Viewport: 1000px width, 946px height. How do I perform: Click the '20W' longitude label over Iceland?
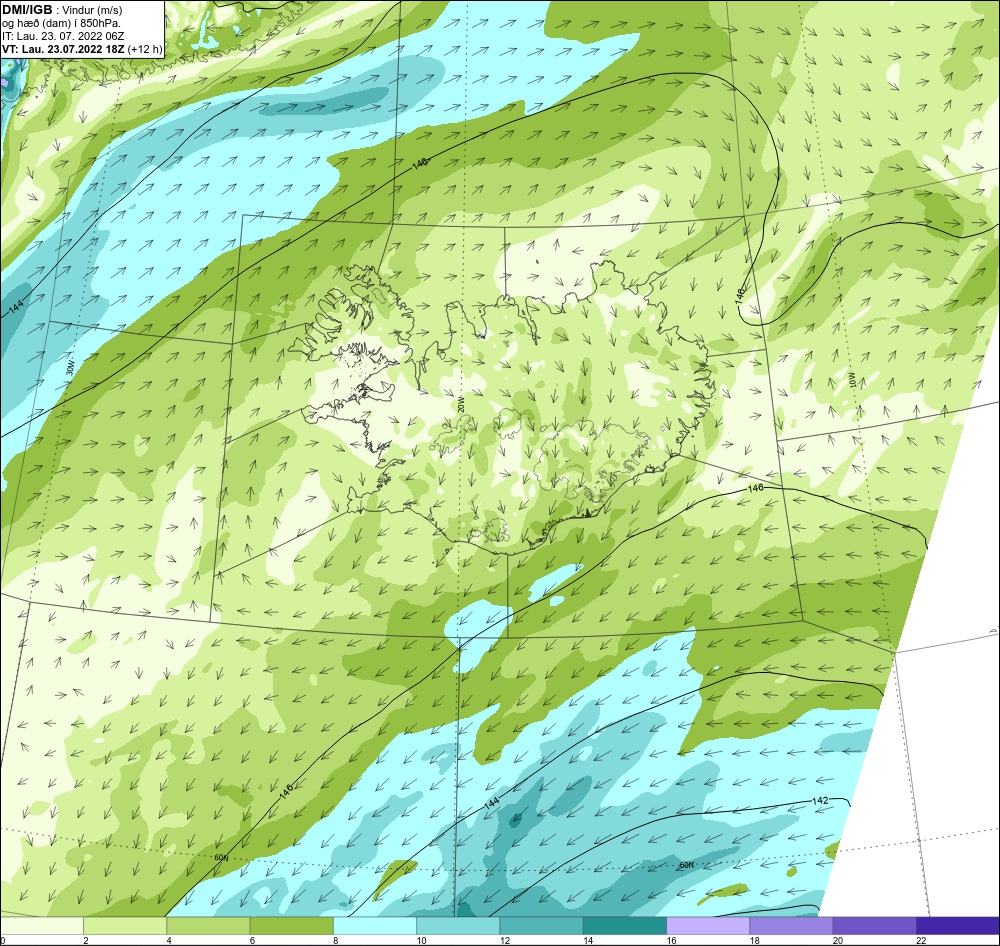point(461,404)
